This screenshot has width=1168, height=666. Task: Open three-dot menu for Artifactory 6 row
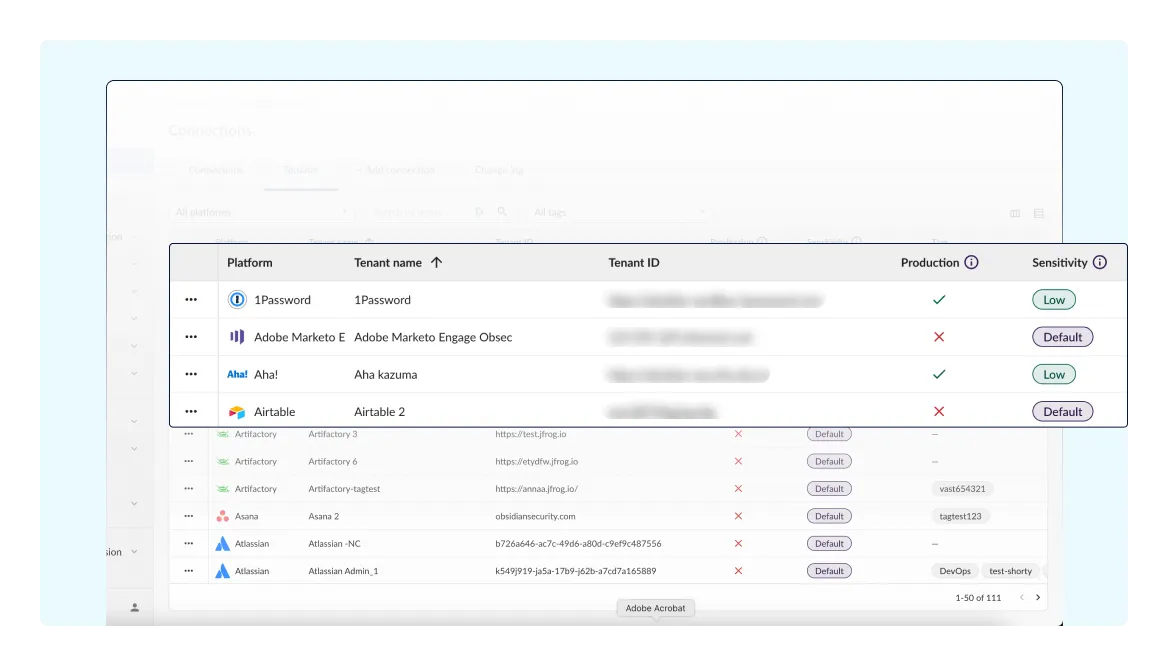[188, 461]
